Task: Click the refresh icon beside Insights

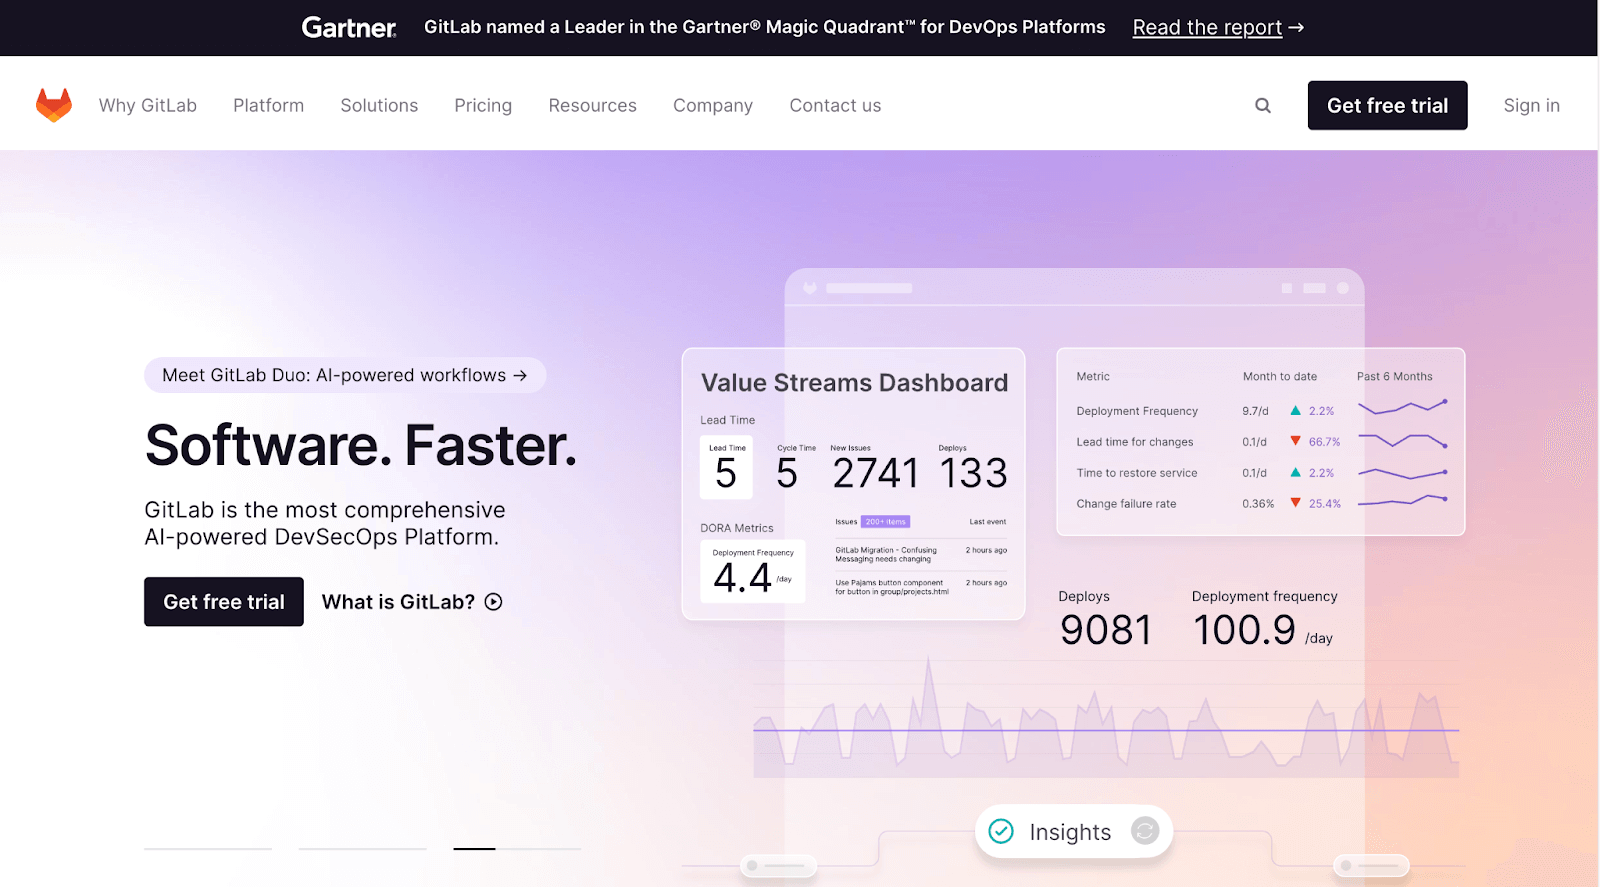Action: [1145, 831]
